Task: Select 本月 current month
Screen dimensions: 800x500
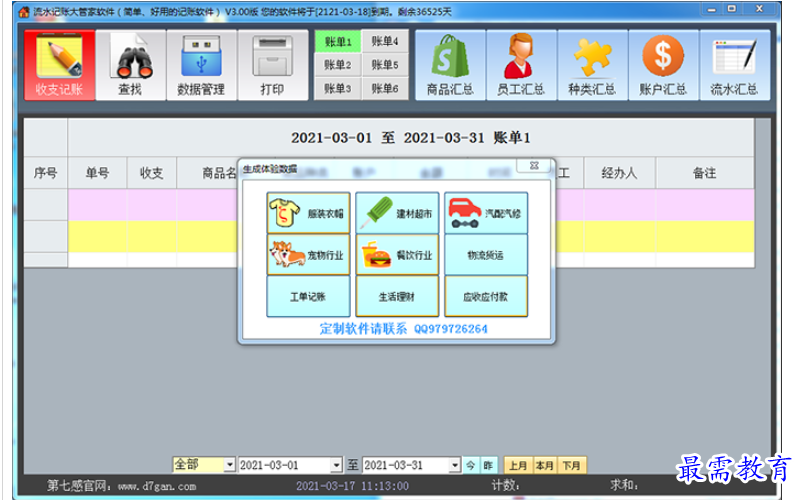Action: point(544,465)
